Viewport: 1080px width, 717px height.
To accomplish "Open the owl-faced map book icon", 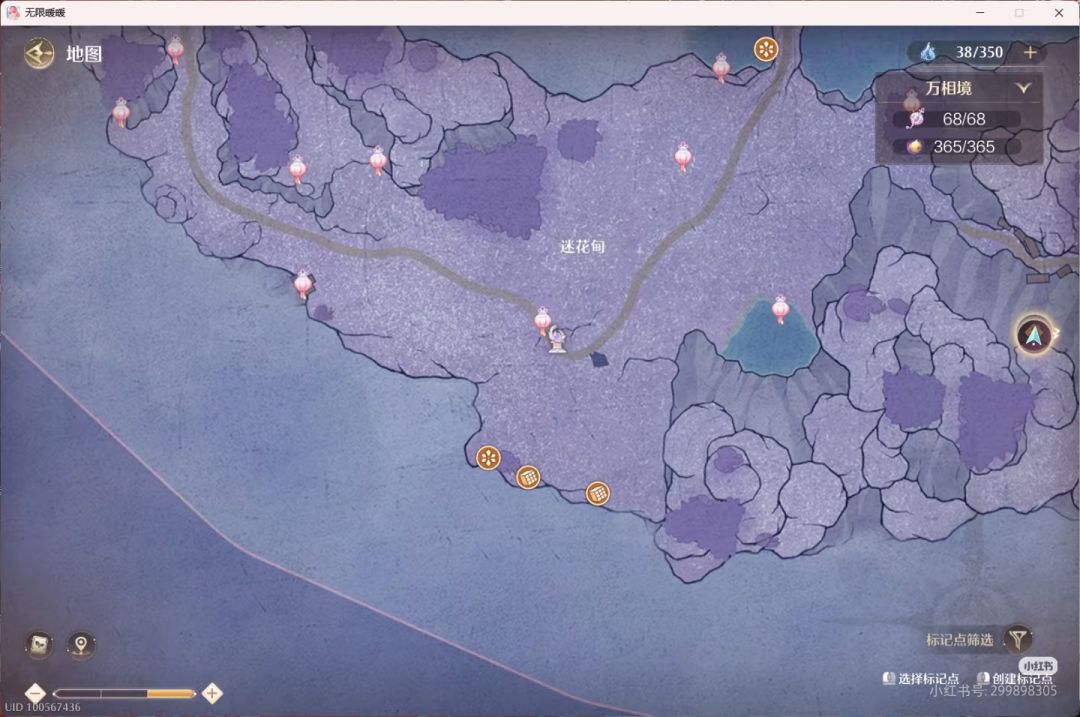I will [39, 645].
